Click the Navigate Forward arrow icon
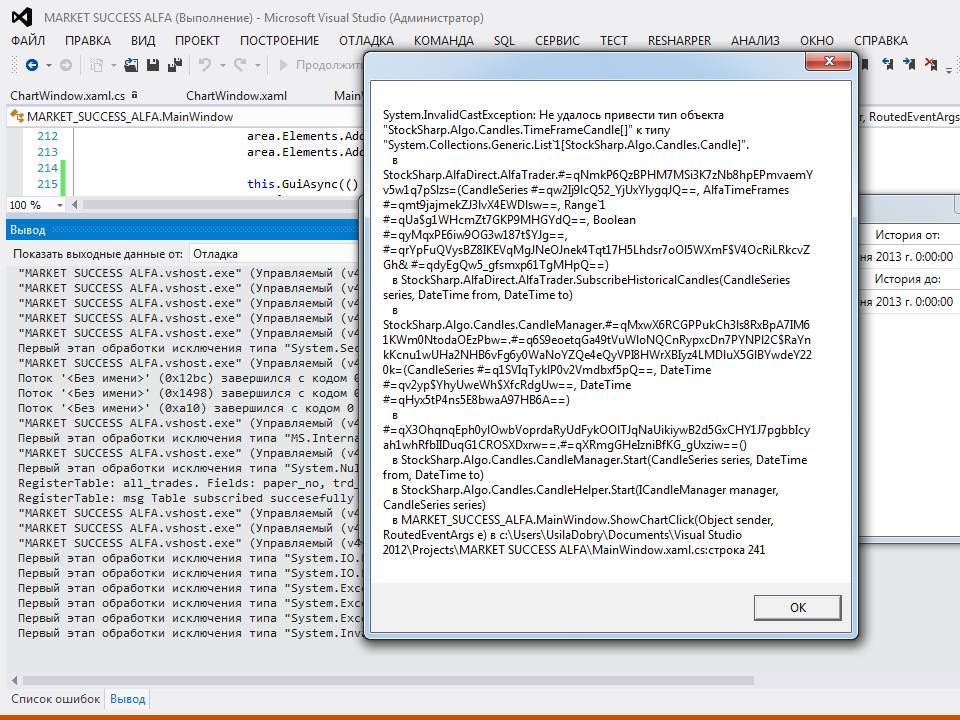The image size is (960, 720). [66, 64]
